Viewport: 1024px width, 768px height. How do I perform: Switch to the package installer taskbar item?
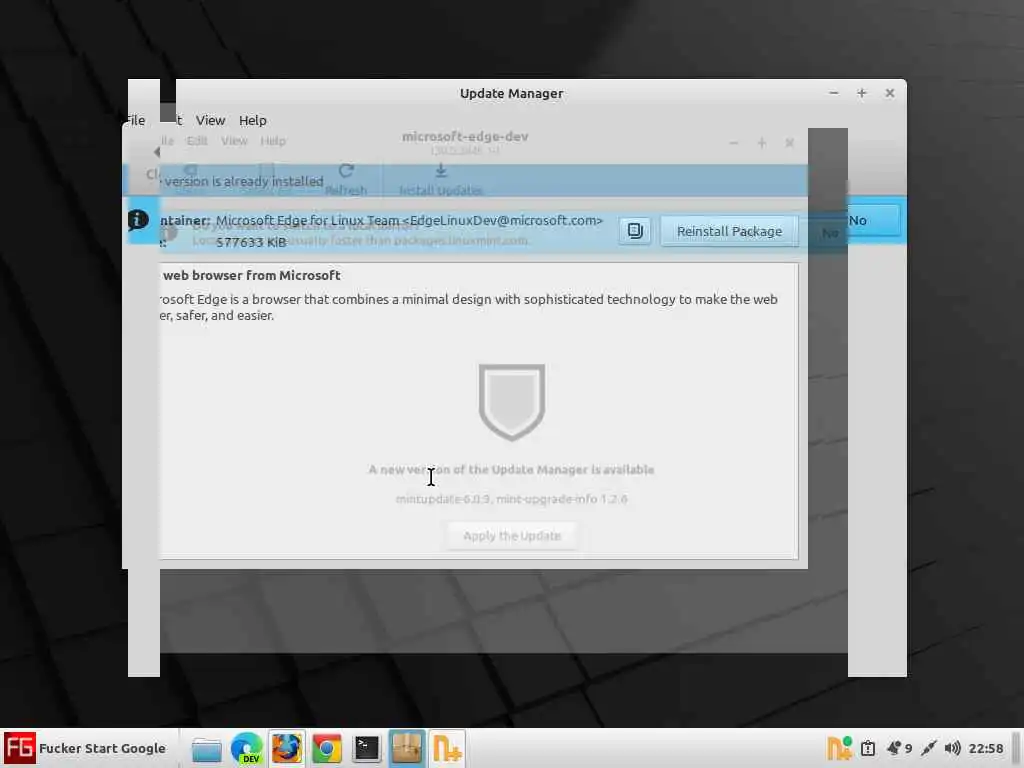[406, 748]
